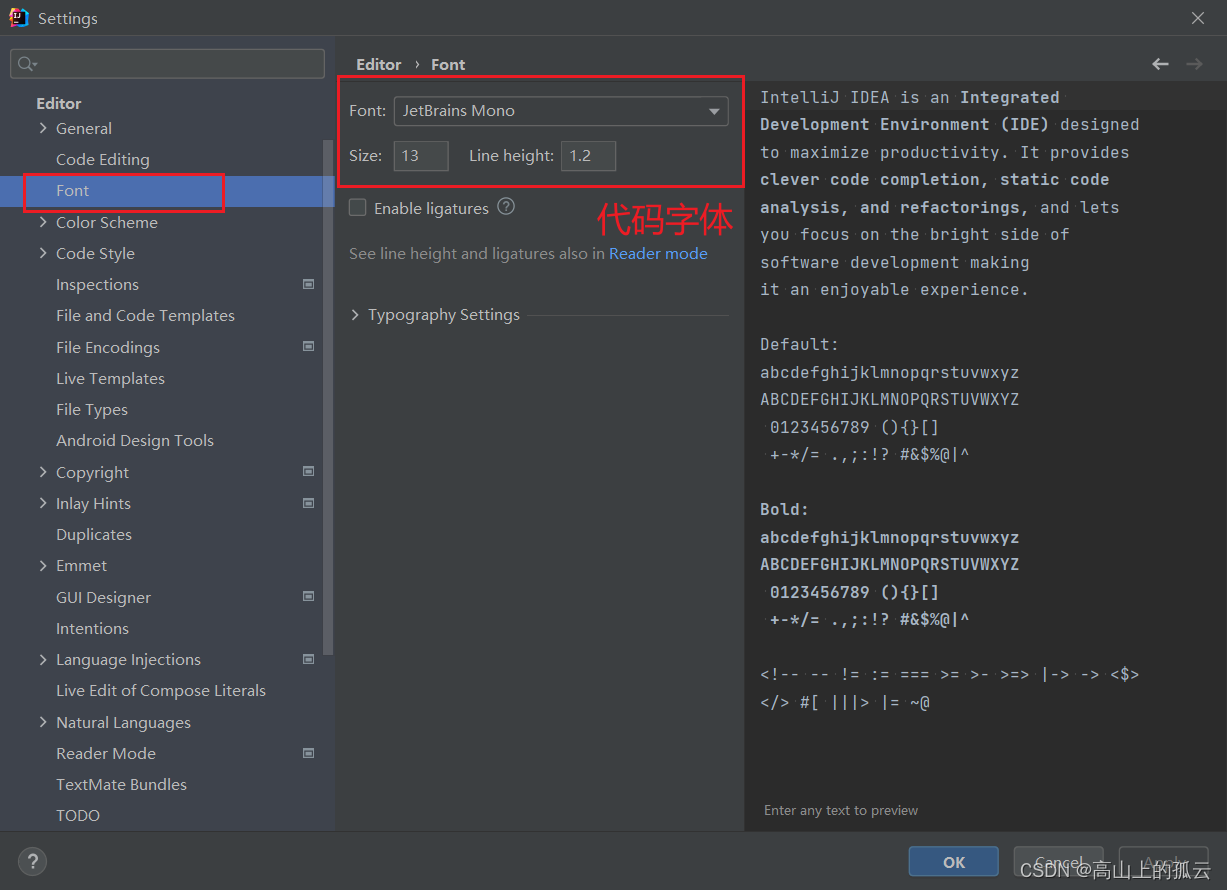The width and height of the screenshot is (1227, 890).
Task: Click 'Enter any text to preview' hint
Action: [x=841, y=810]
